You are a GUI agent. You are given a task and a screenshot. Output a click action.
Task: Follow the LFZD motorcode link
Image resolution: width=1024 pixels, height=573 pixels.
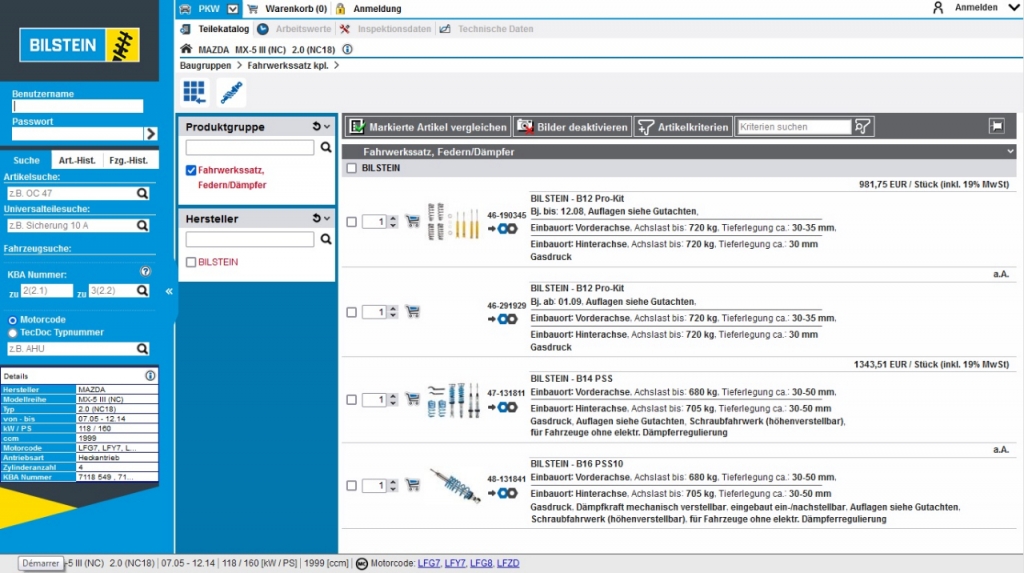coord(508,563)
